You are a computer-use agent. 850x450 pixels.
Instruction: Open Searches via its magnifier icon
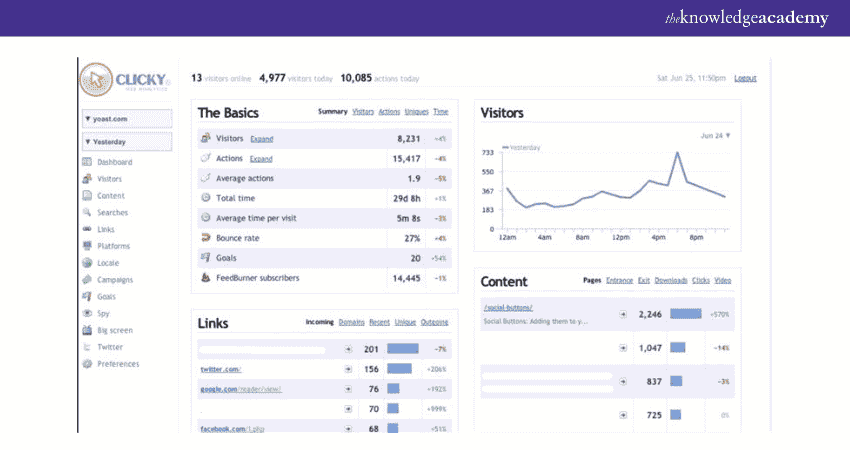[88, 212]
